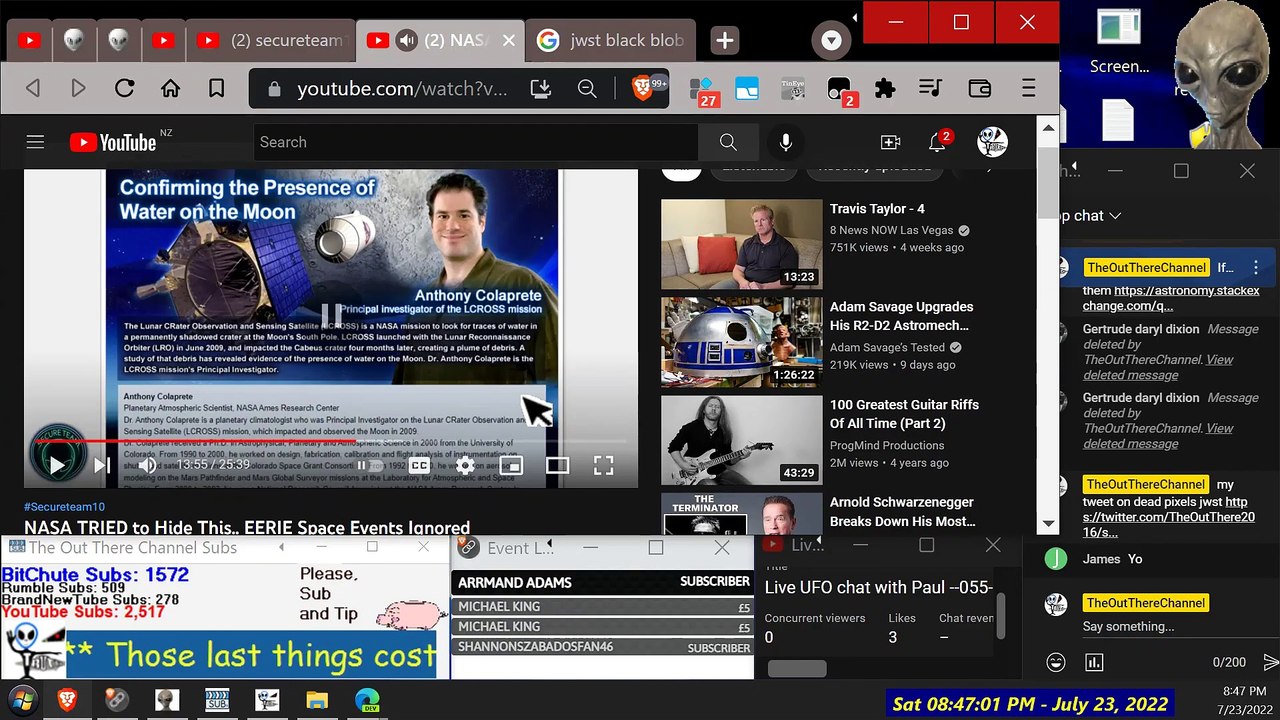
Task: Click the YouTube search field
Action: point(475,142)
